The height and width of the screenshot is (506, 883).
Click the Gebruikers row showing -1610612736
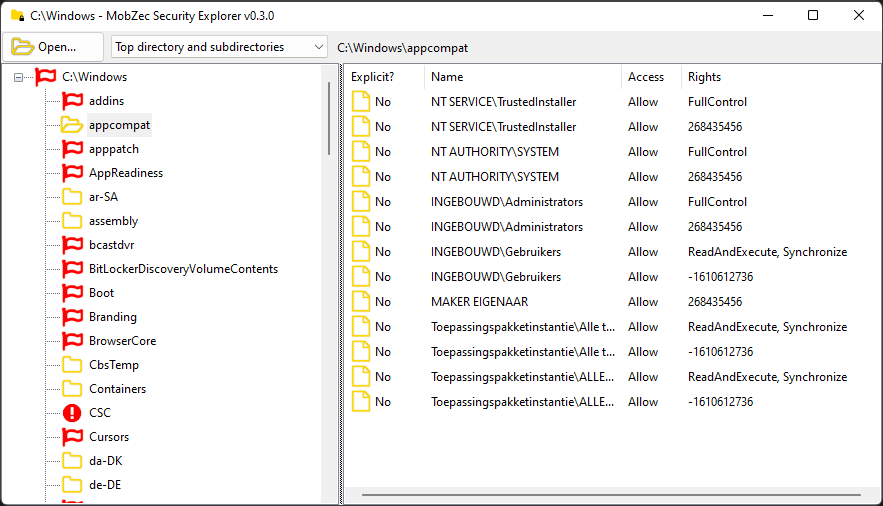tap(611, 277)
